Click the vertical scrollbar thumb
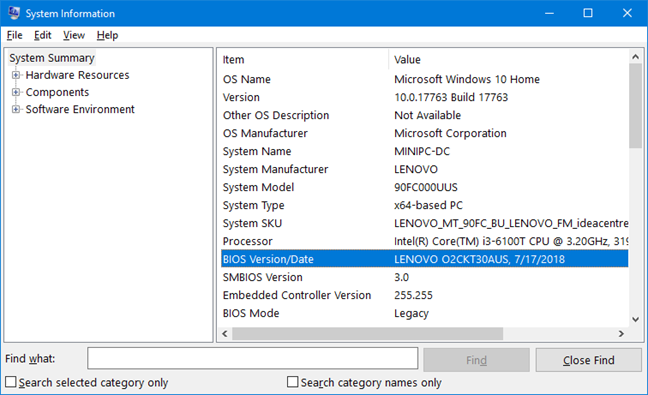The height and width of the screenshot is (395, 648). (x=636, y=106)
